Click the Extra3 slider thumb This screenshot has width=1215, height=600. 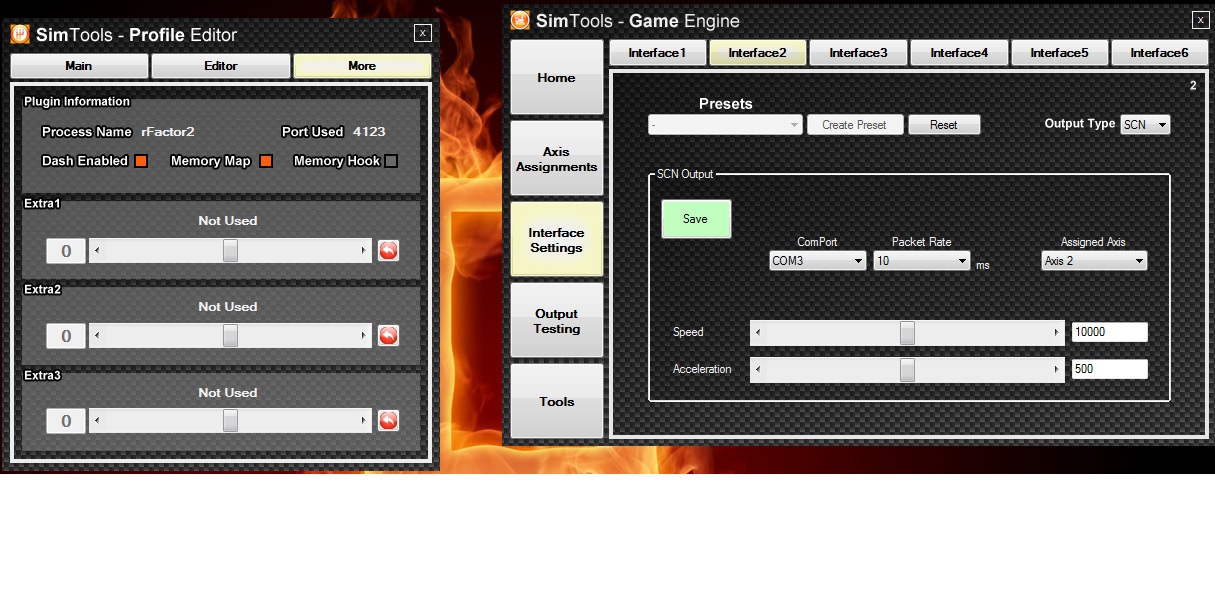pos(230,421)
